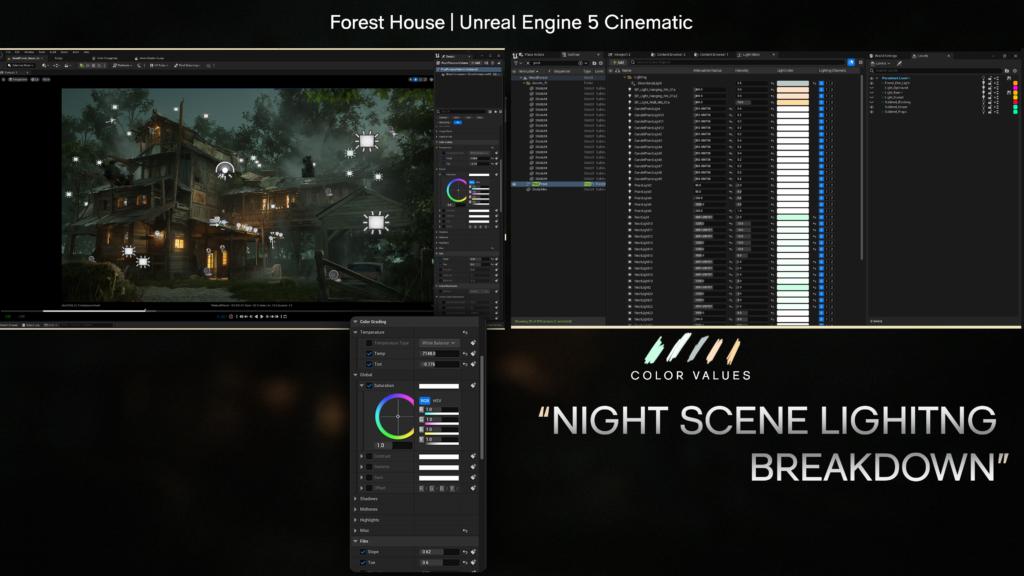Image resolution: width=1024 pixels, height=576 pixels.
Task: Click the Outliner settings gear icon
Action: [x=601, y=64]
